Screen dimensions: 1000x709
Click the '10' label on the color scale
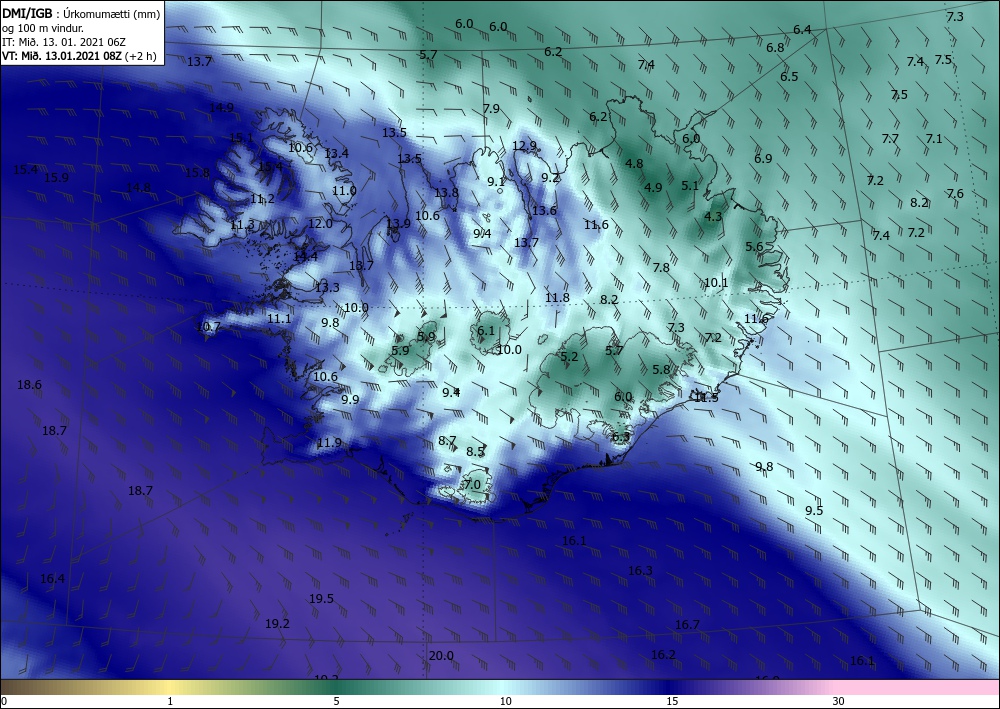click(x=505, y=701)
